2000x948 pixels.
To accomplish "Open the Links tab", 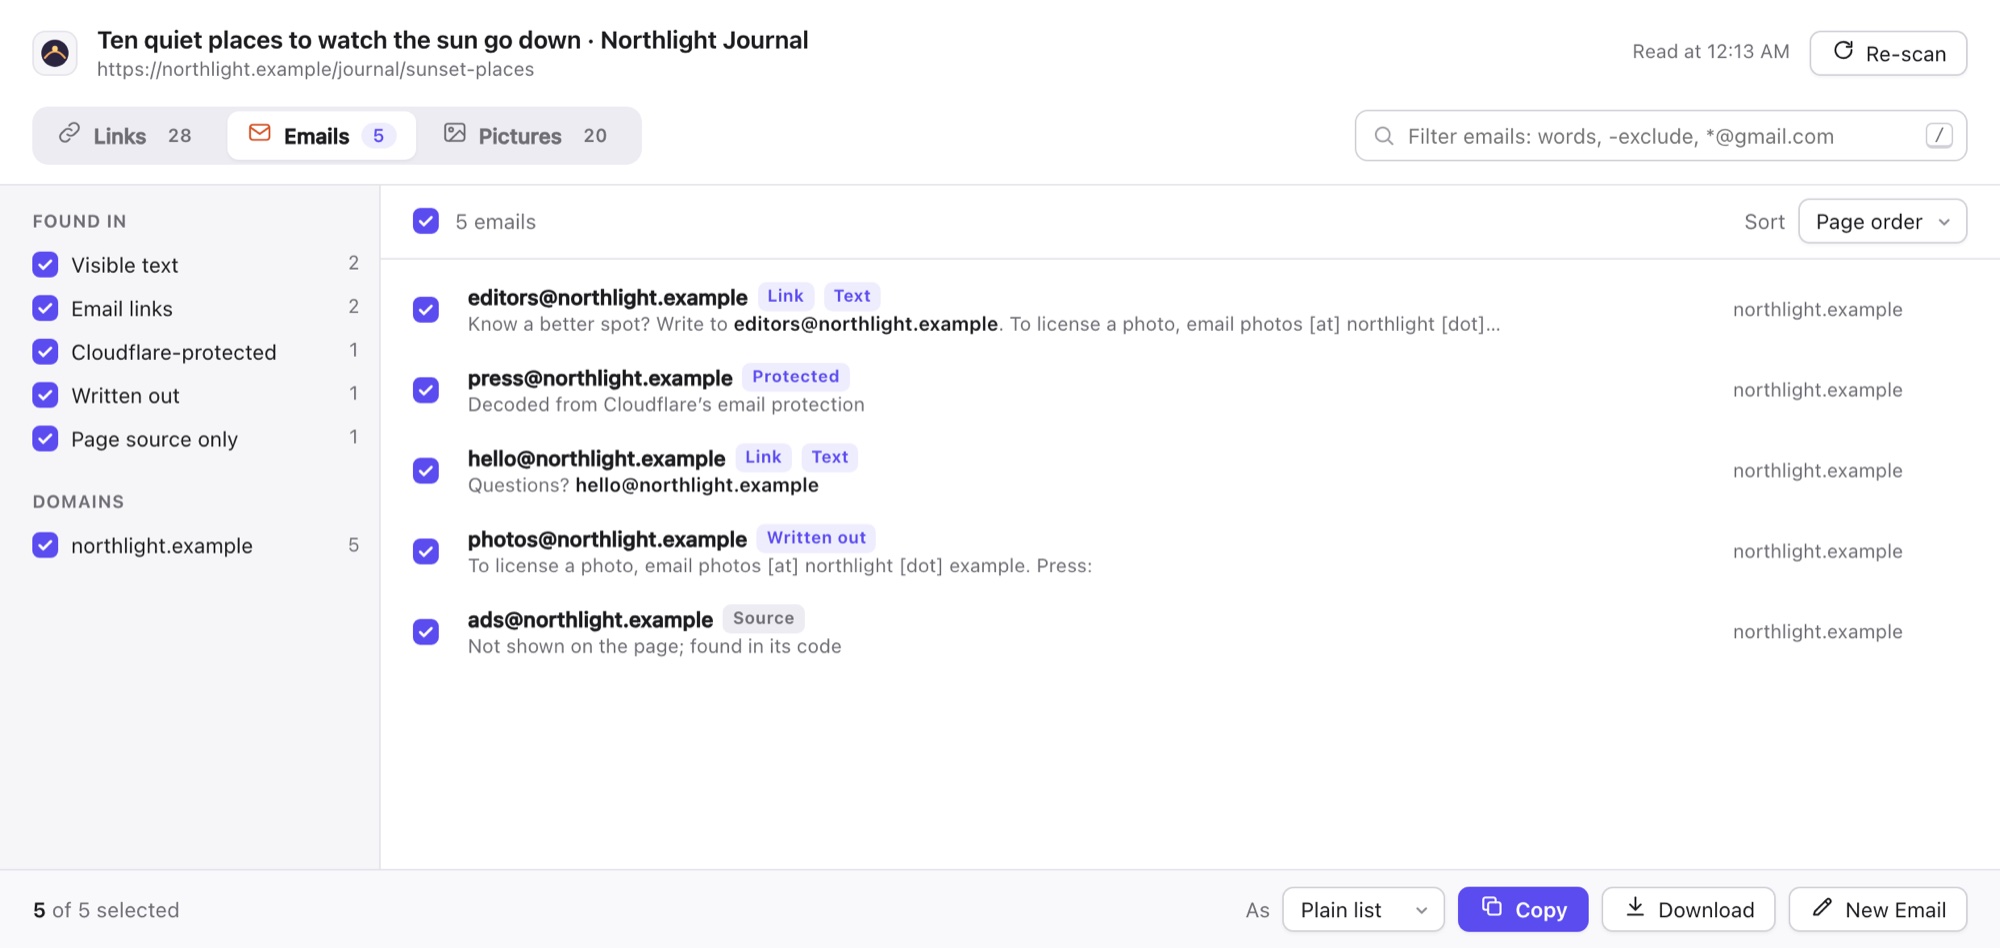I will pyautogui.click(x=126, y=136).
